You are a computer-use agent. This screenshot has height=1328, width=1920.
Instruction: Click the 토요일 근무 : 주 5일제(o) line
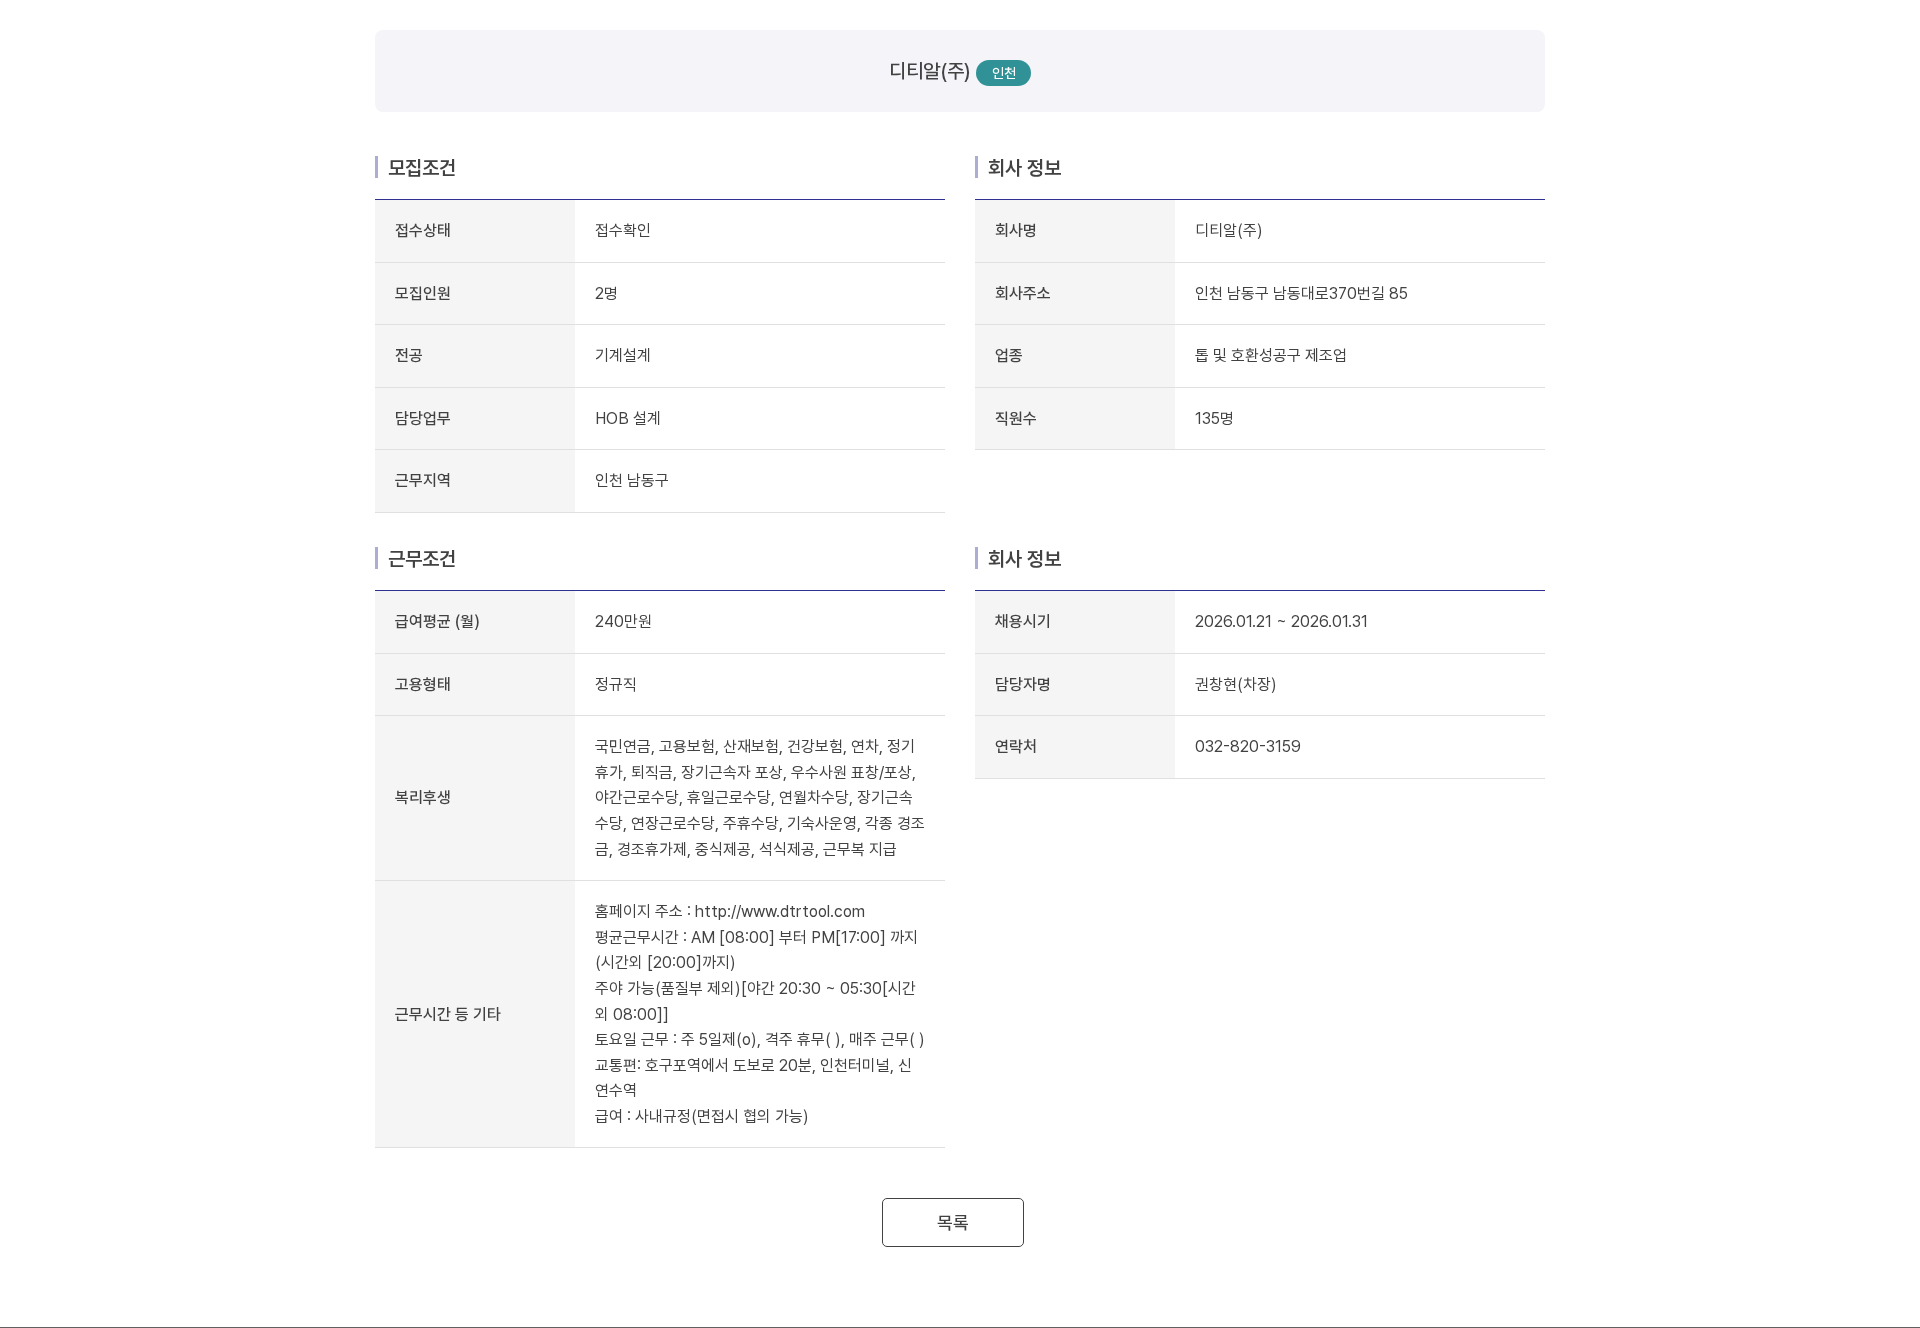point(760,1039)
